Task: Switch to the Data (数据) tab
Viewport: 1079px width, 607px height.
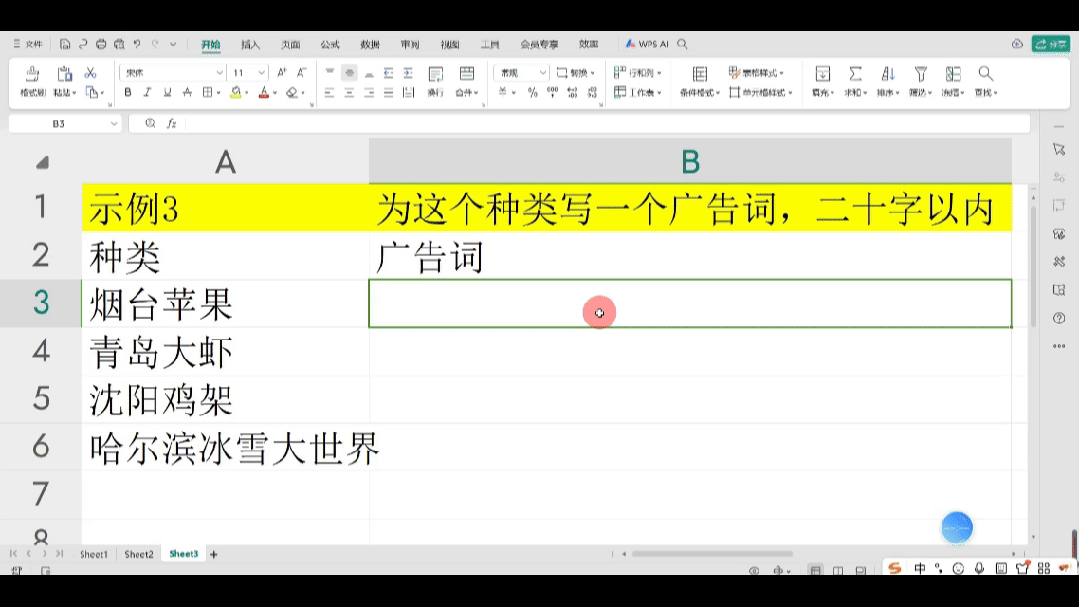Action: pyautogui.click(x=370, y=44)
